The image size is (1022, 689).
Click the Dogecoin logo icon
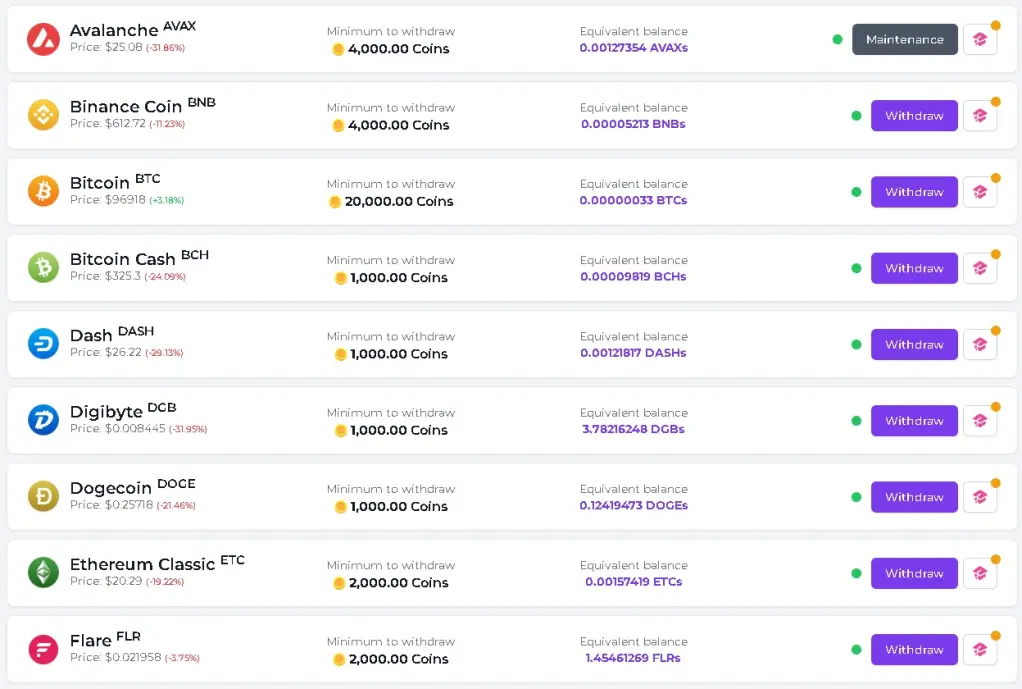point(43,497)
